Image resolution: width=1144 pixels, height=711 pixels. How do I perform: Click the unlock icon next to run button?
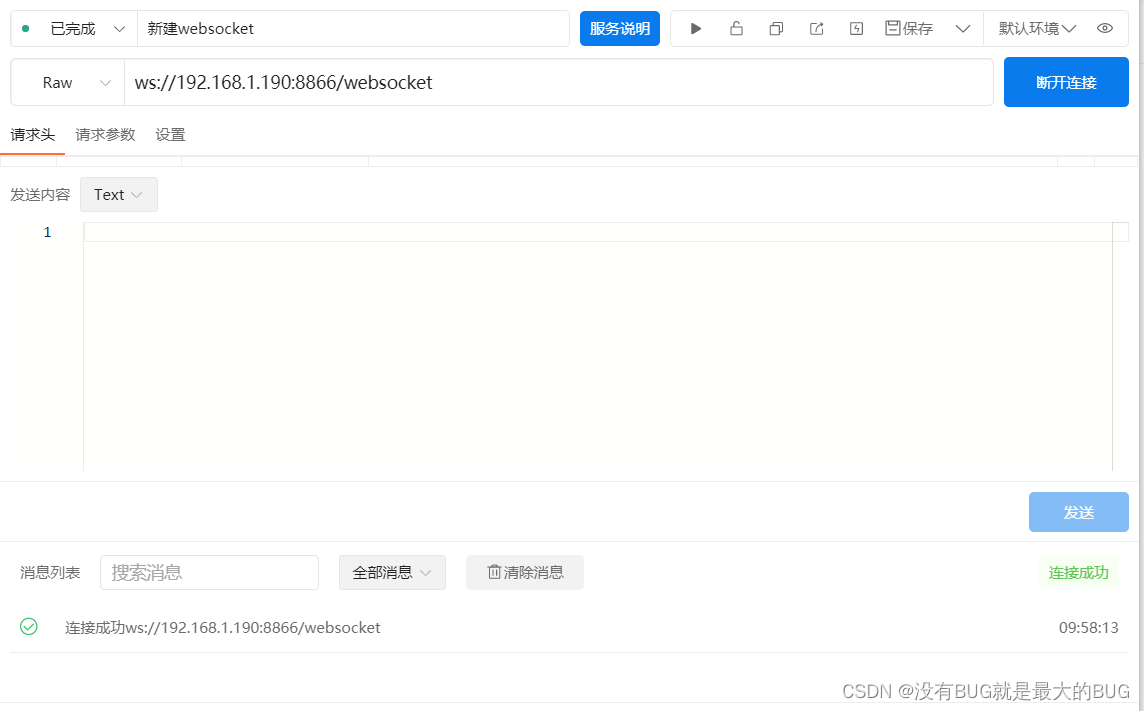coord(736,28)
